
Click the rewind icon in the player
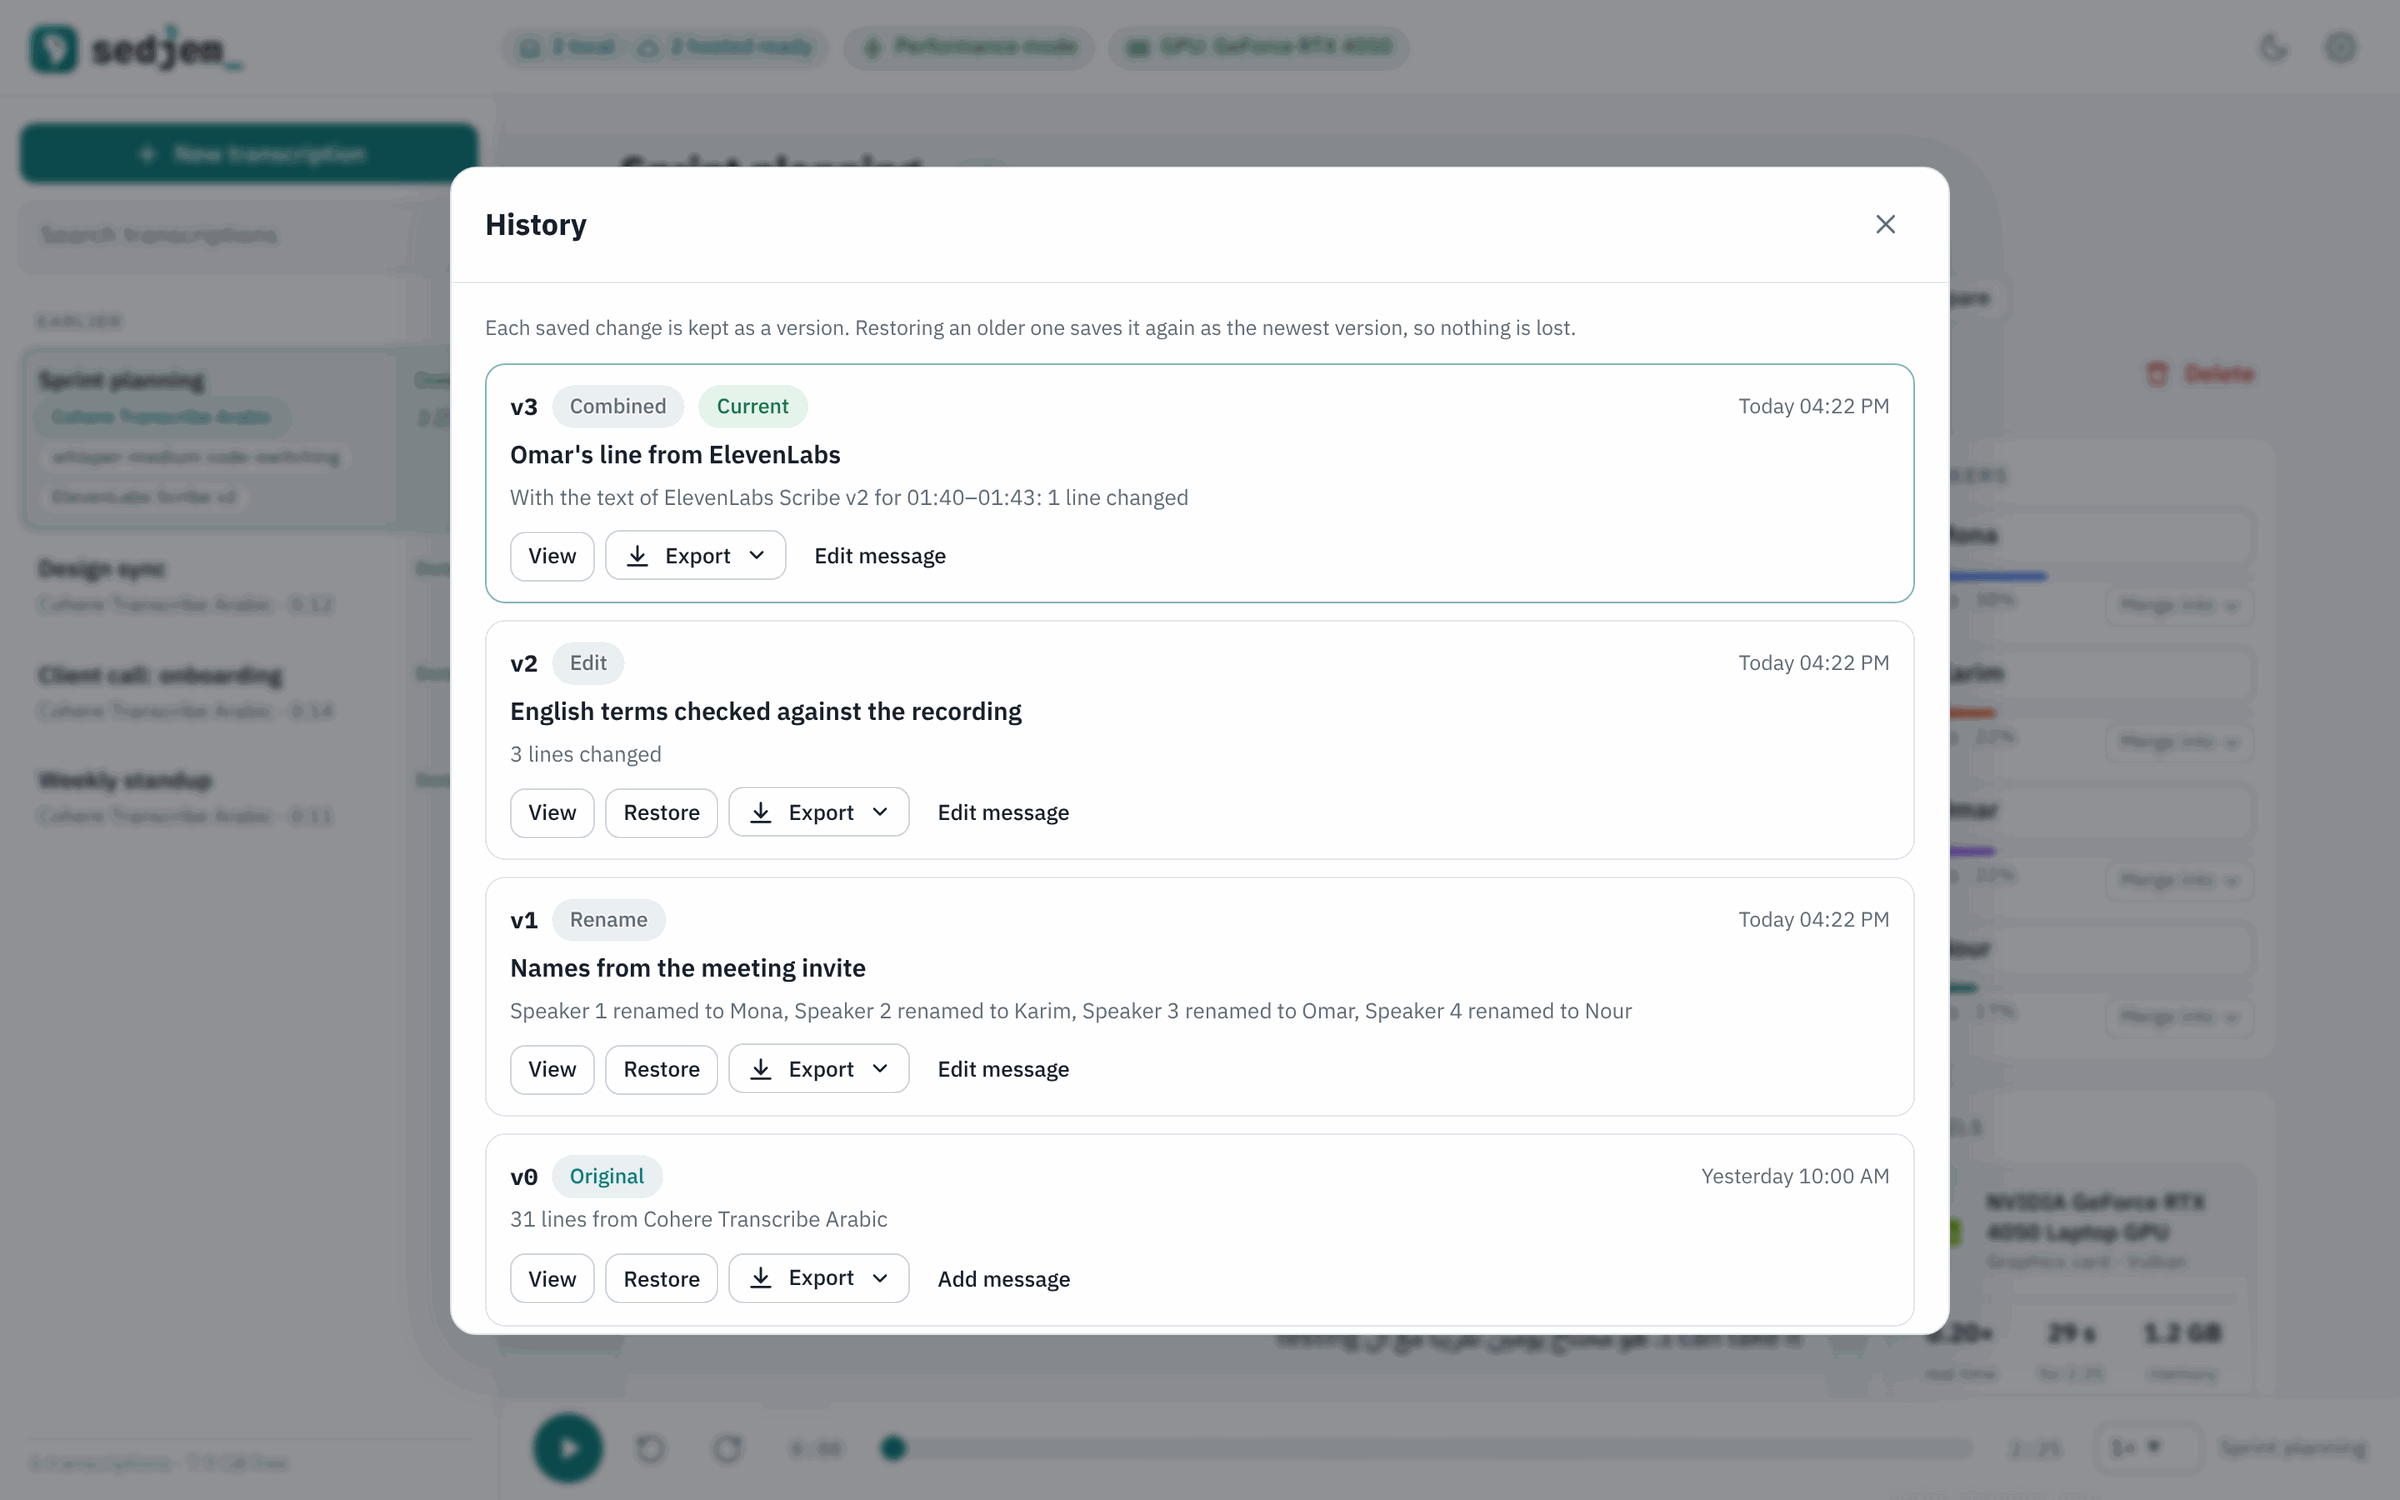(x=650, y=1447)
